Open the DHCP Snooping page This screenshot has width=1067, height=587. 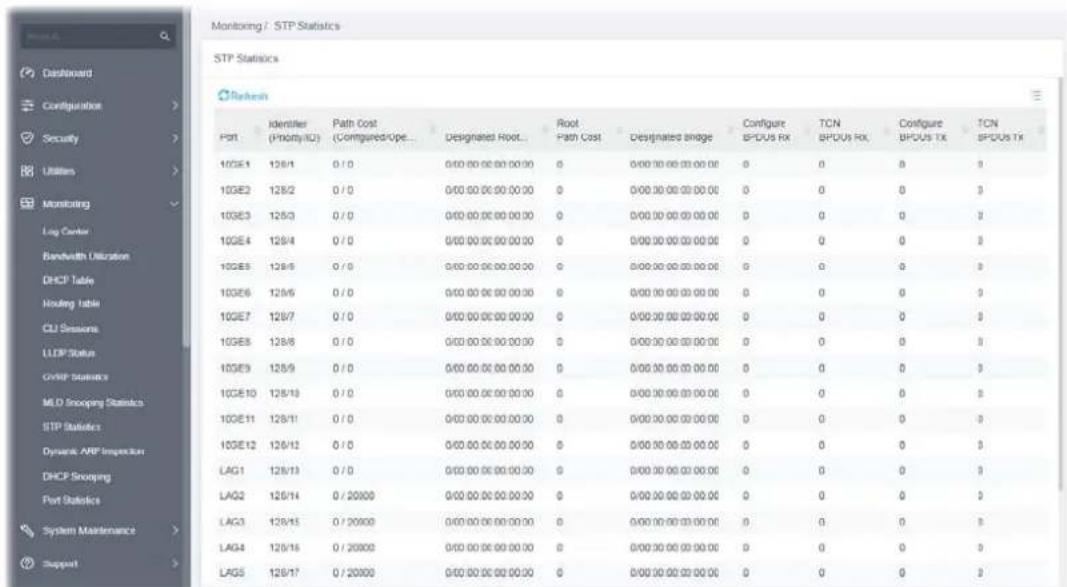pyautogui.click(x=76, y=477)
